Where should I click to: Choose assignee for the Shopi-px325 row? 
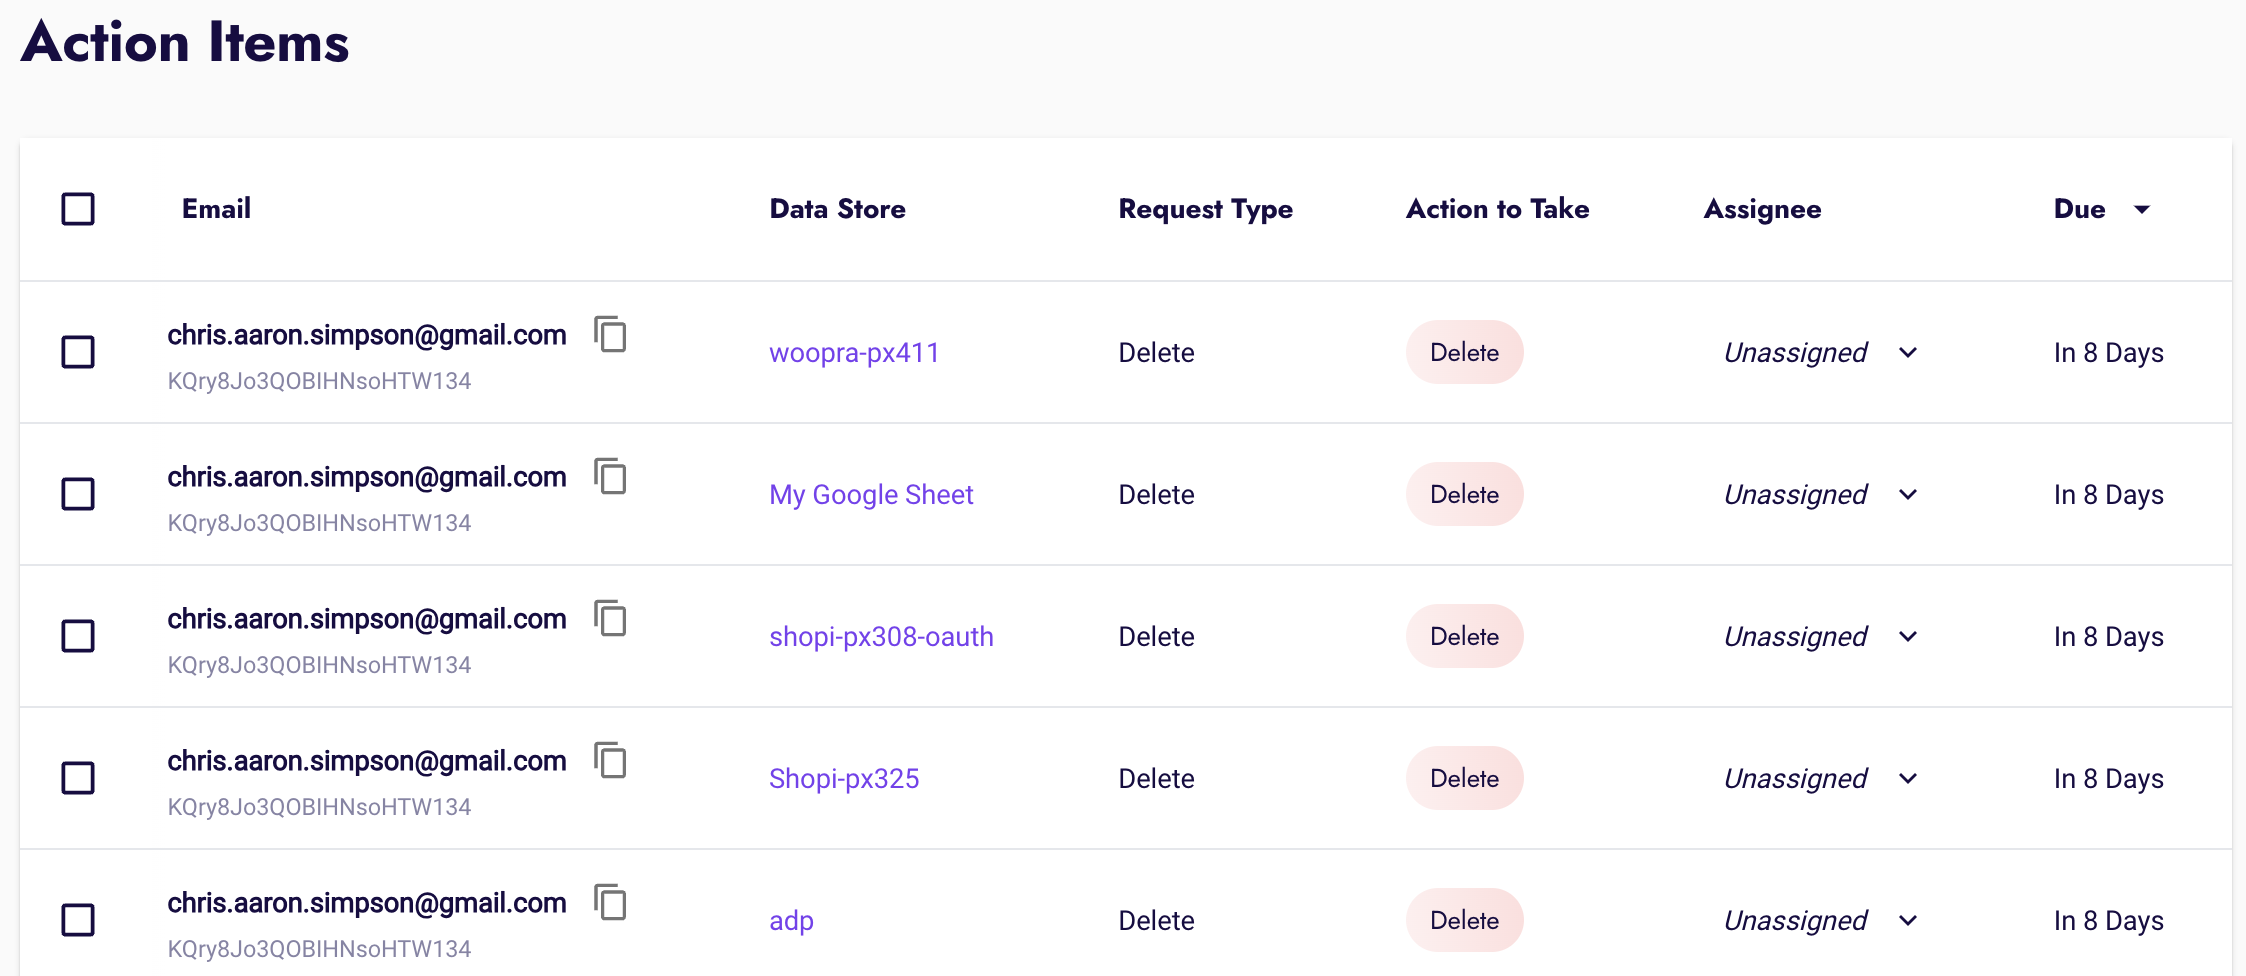click(1907, 779)
